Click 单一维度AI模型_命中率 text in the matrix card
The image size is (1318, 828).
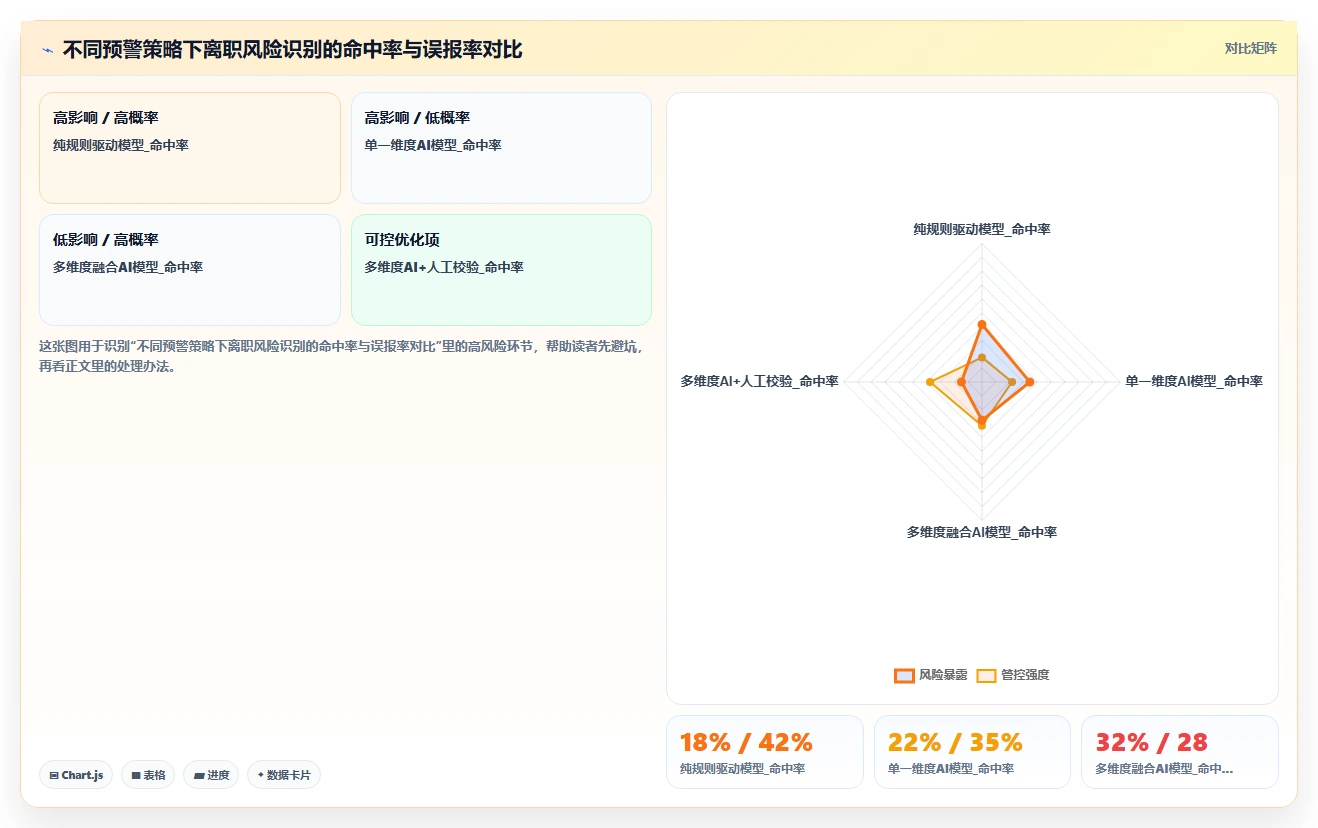[433, 145]
